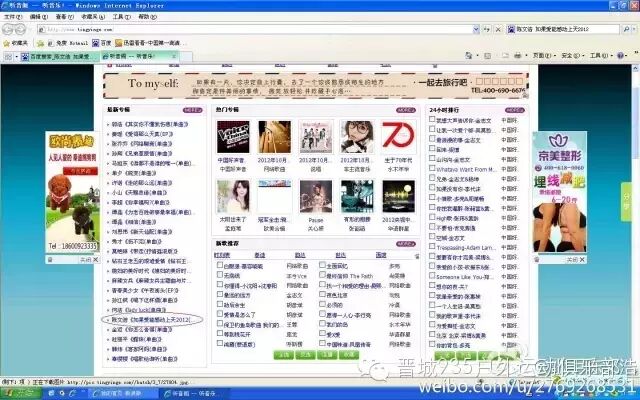Viewport: 640px width, 400px height.
Task: Click the page vertical scrollbar
Action: [636, 220]
